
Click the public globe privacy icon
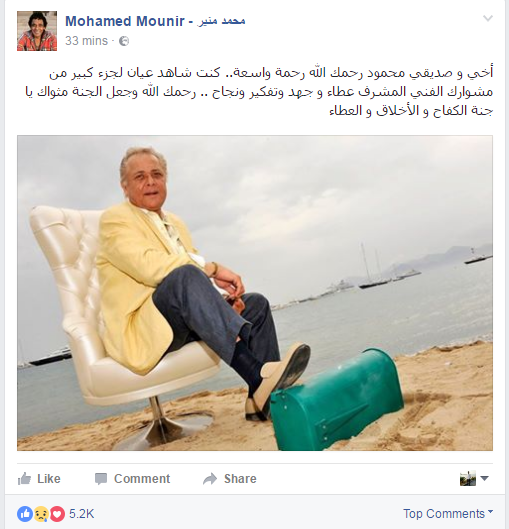point(124,41)
